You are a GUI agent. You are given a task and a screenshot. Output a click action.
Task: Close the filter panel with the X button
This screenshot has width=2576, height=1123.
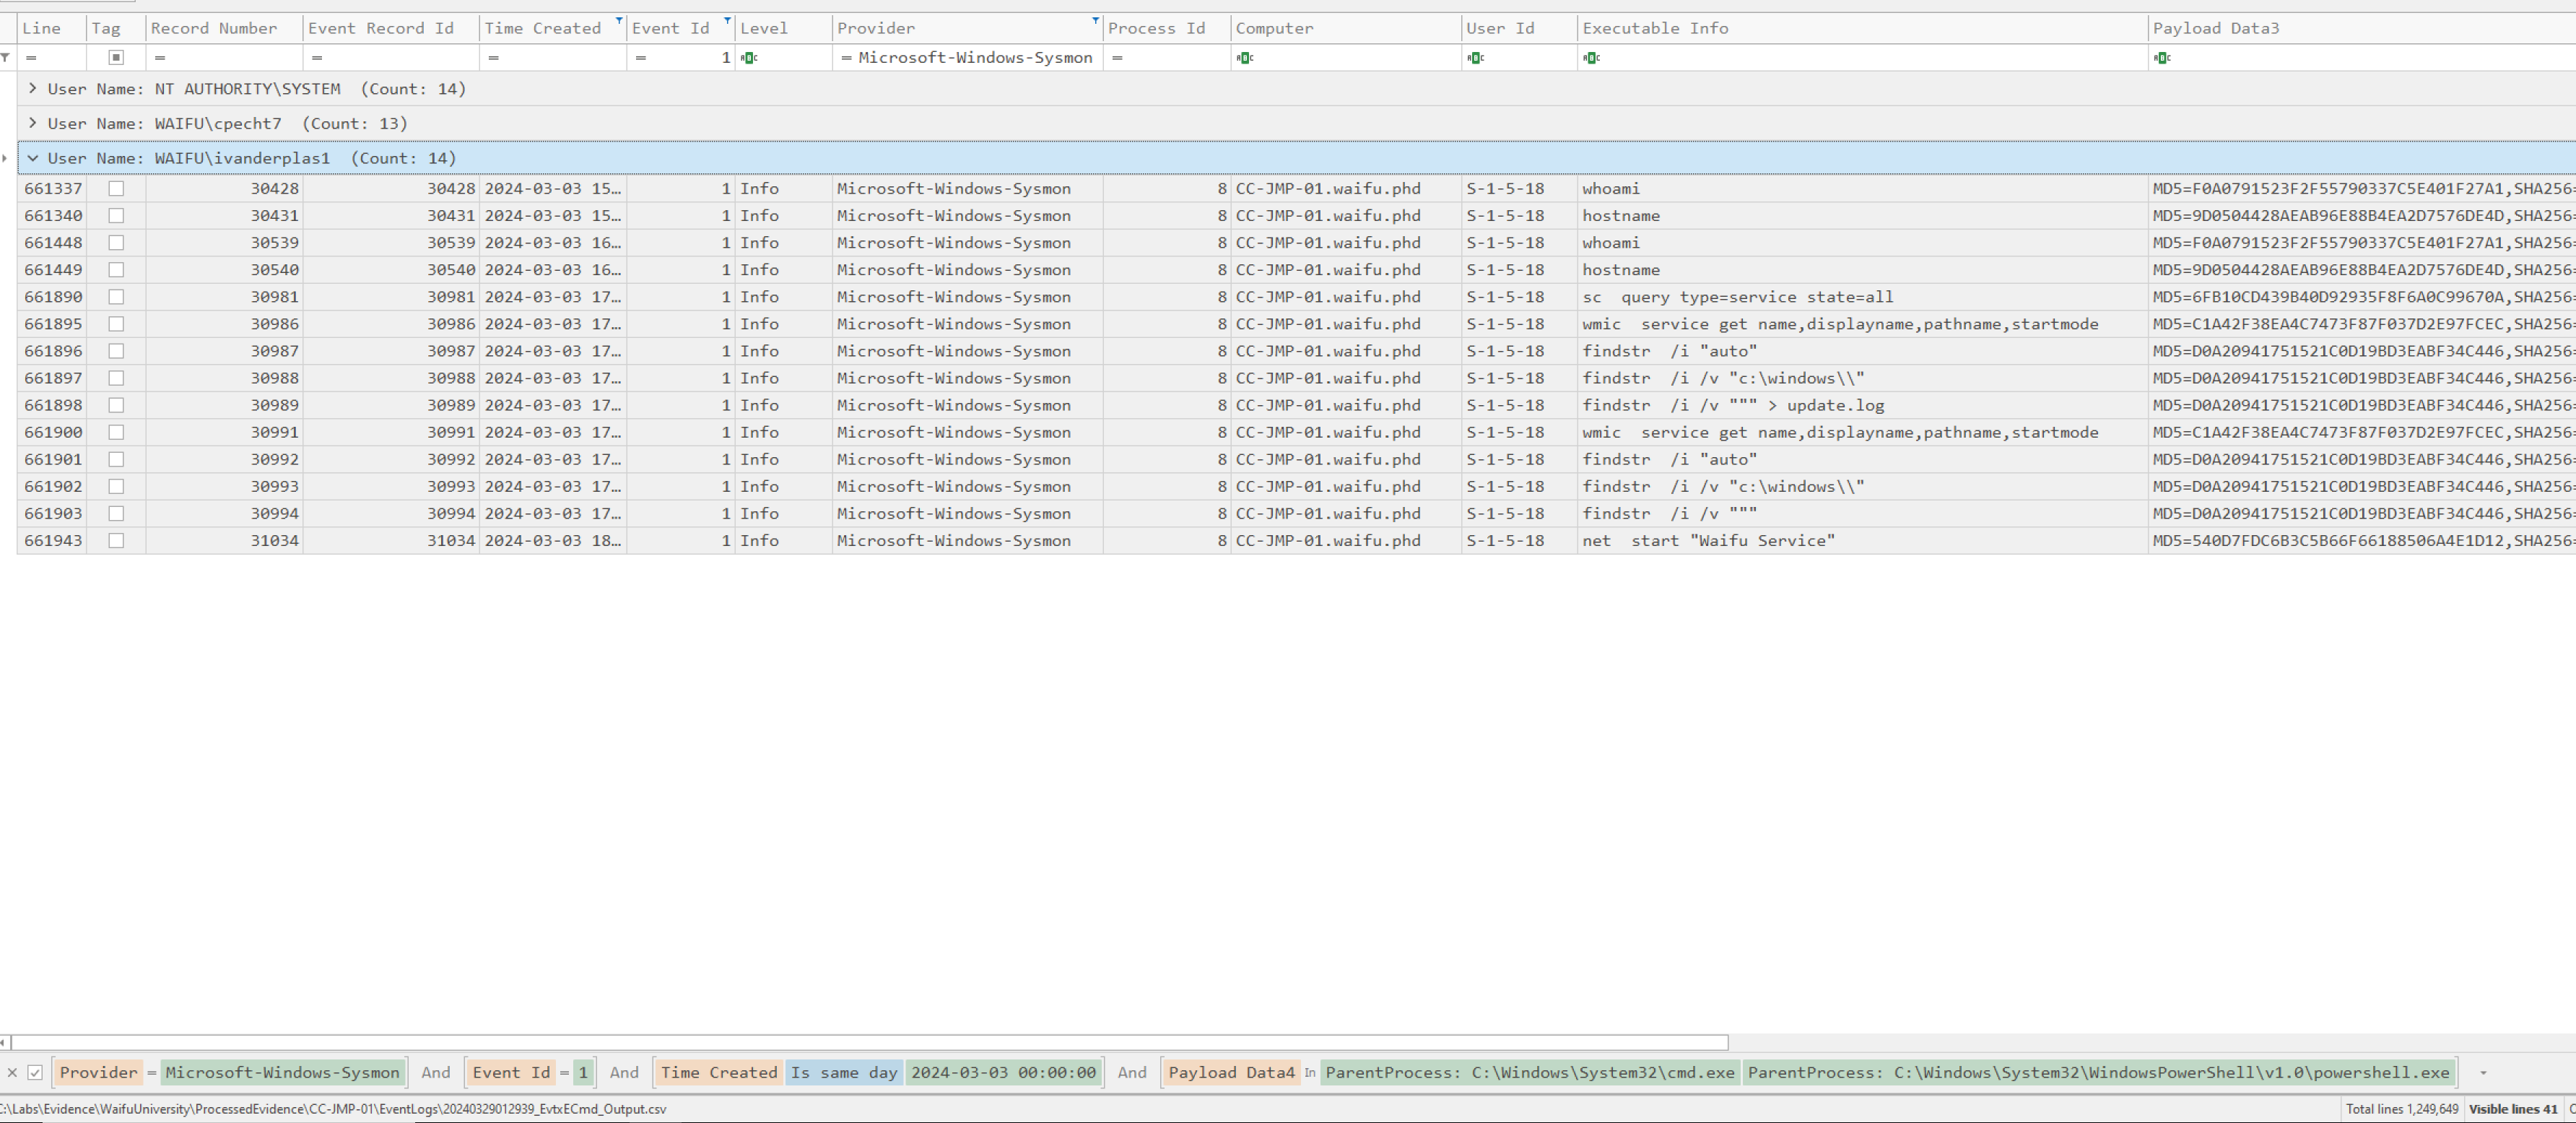click(x=11, y=1072)
